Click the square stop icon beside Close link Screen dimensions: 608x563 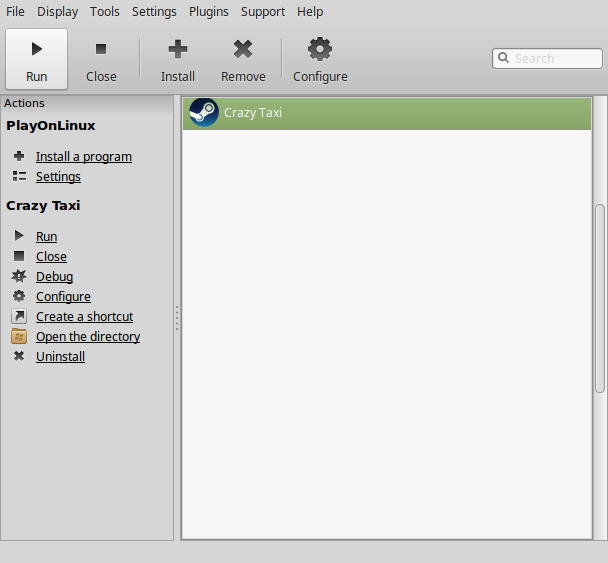click(19, 256)
